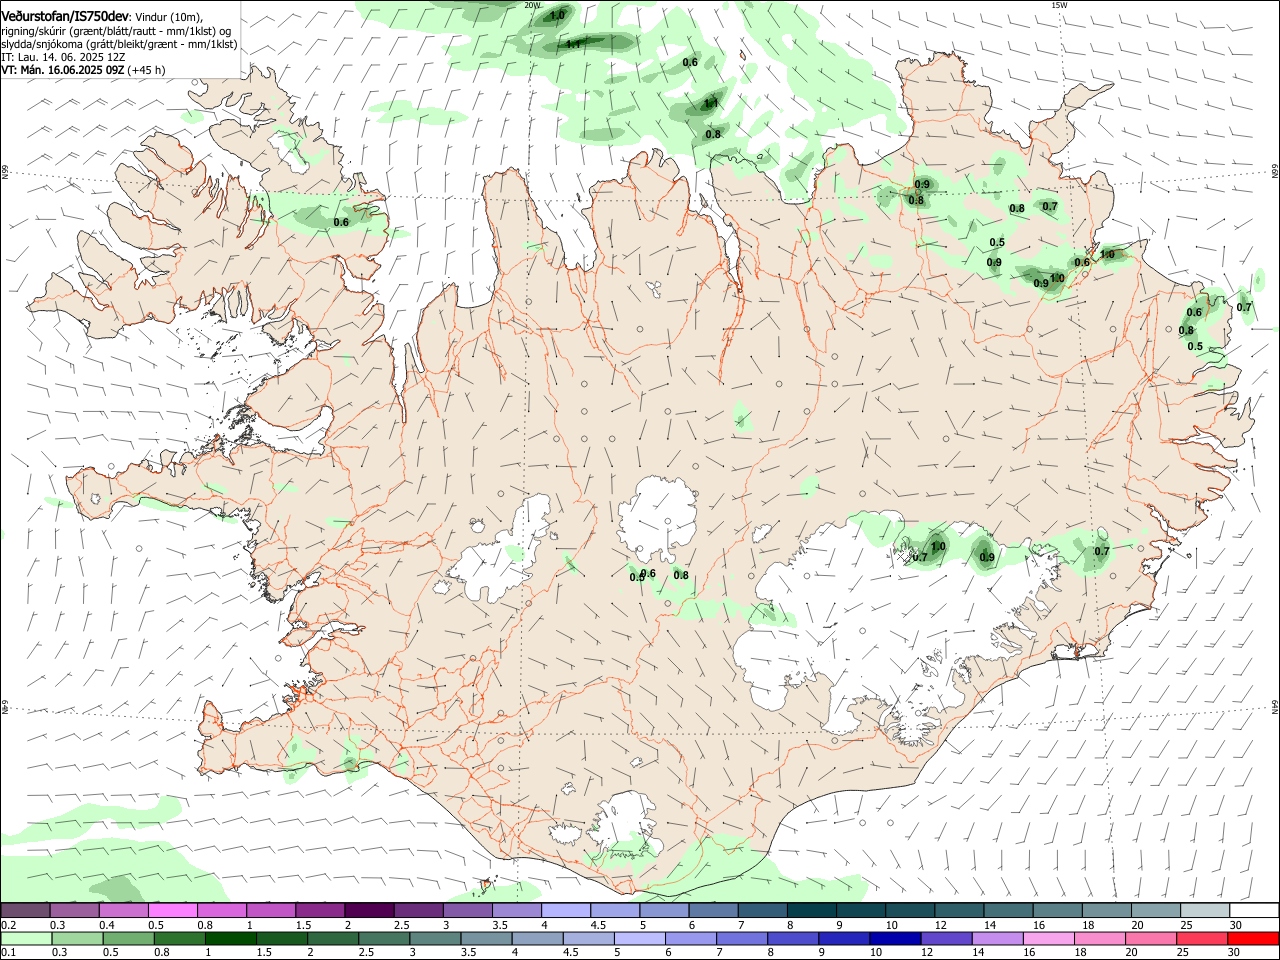
Task: Select lower legend swatch labeled 0.5
Action: (129, 939)
